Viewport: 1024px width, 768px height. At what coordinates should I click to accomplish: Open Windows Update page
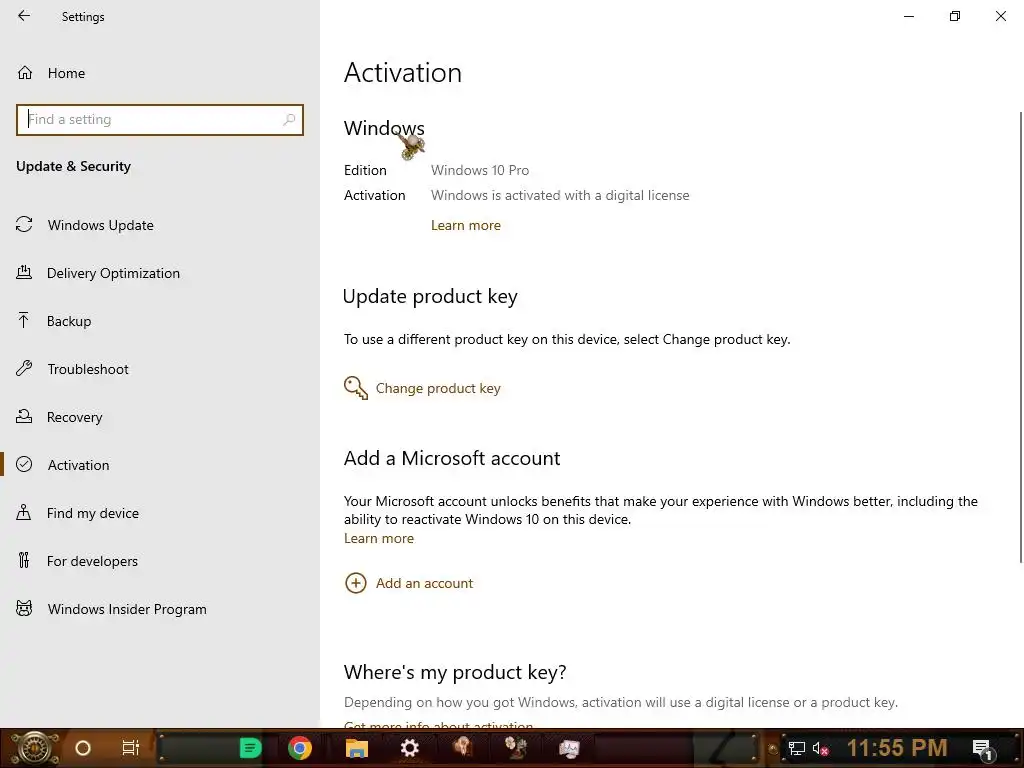pyautogui.click(x=100, y=225)
